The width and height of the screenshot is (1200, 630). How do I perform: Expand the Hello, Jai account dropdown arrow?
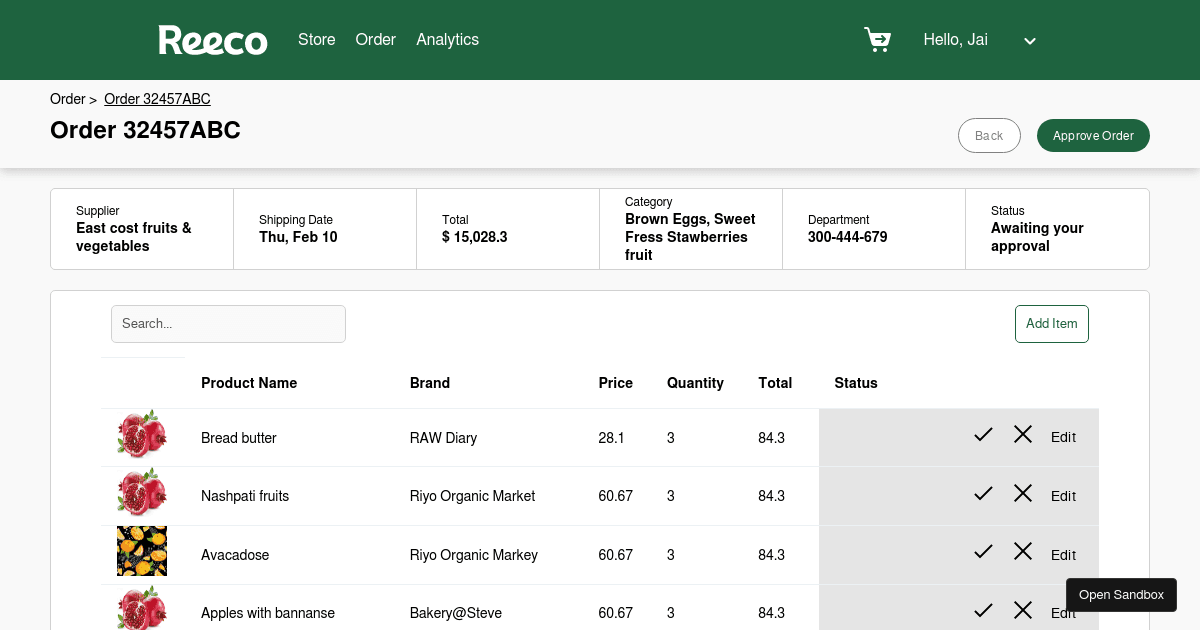click(x=1030, y=41)
